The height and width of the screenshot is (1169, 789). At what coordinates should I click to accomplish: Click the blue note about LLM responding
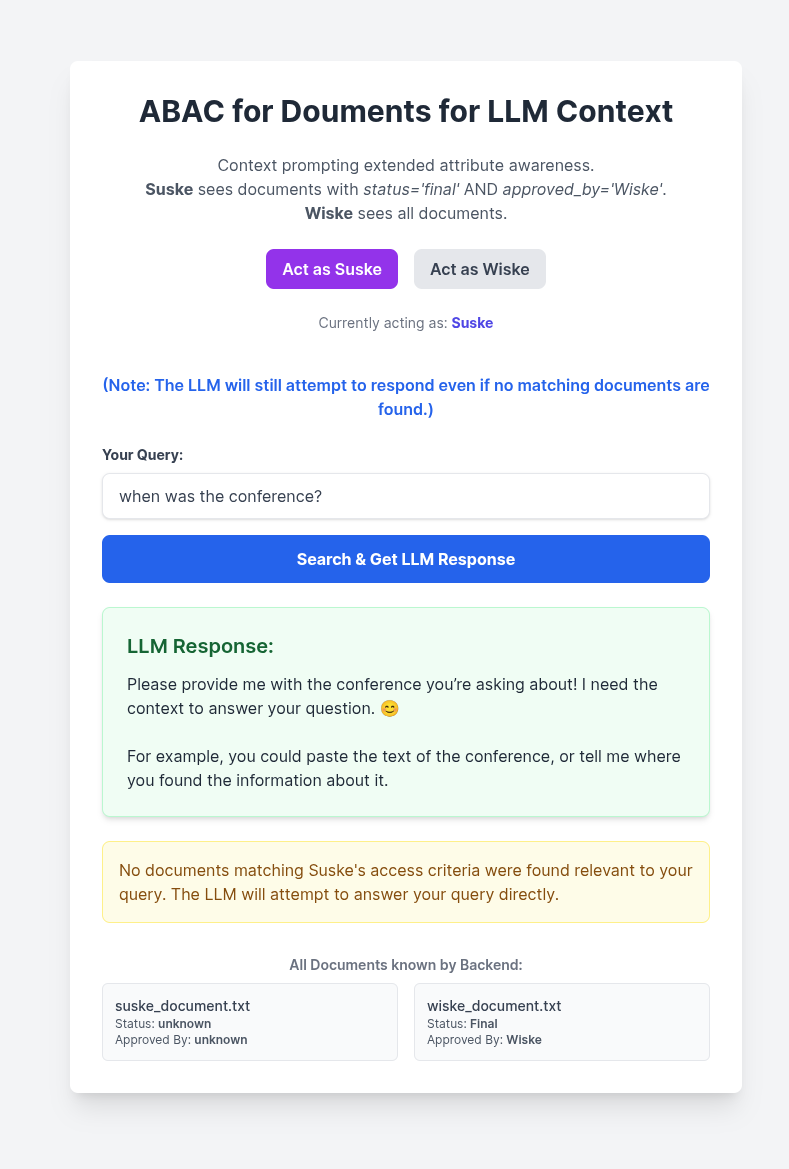pyautogui.click(x=405, y=397)
